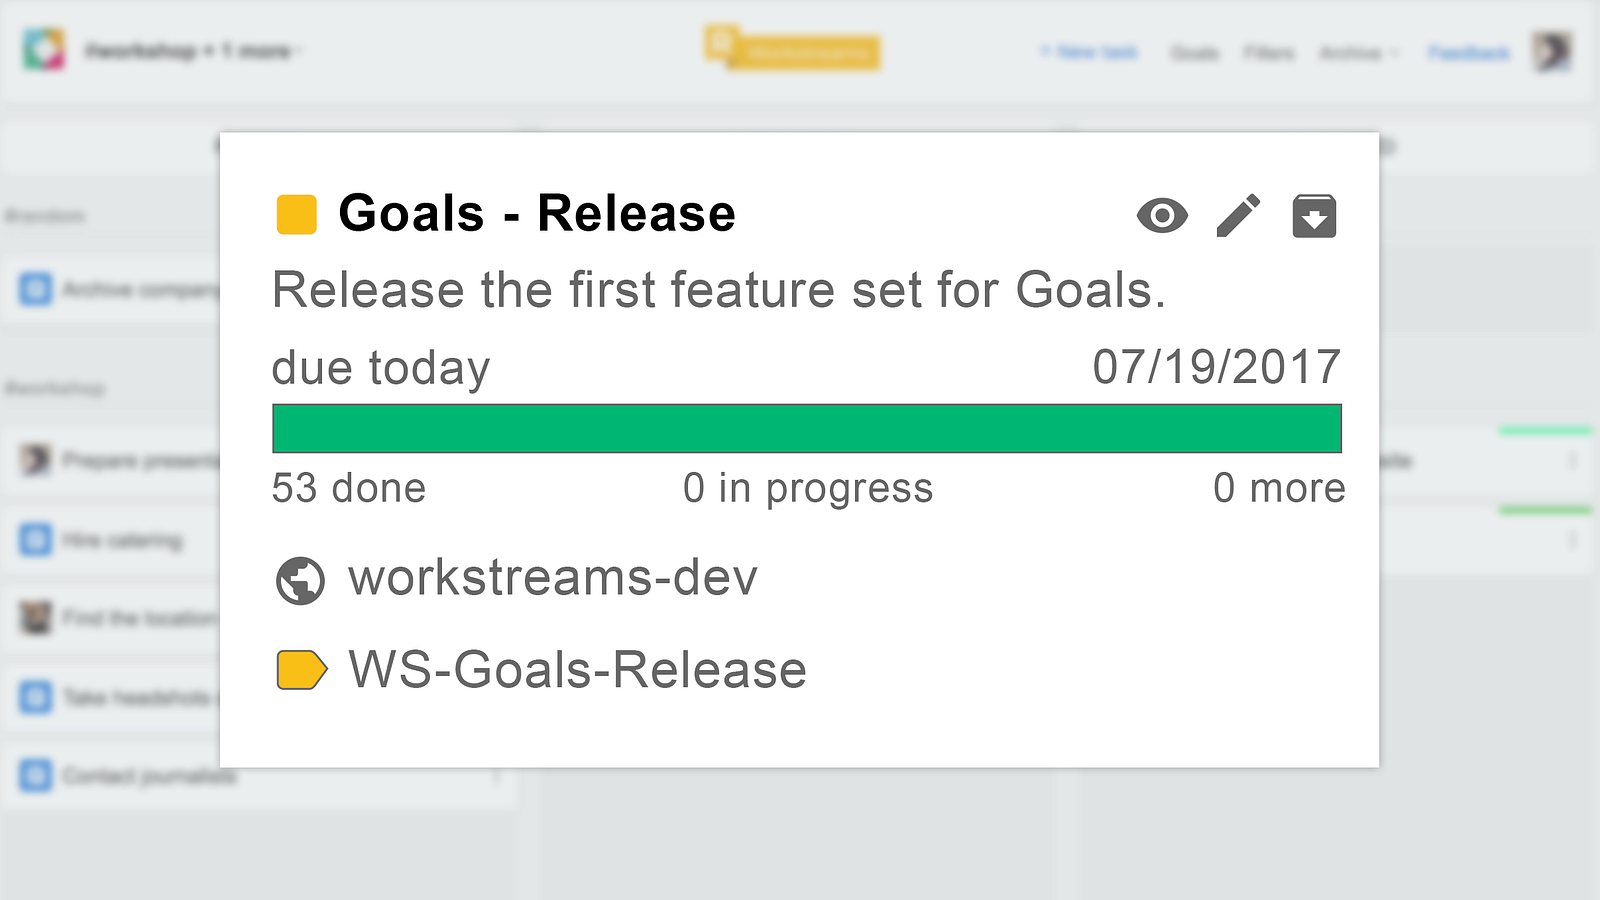Click the yellow Workstreams logo badge
The height and width of the screenshot is (900, 1600).
click(x=792, y=48)
